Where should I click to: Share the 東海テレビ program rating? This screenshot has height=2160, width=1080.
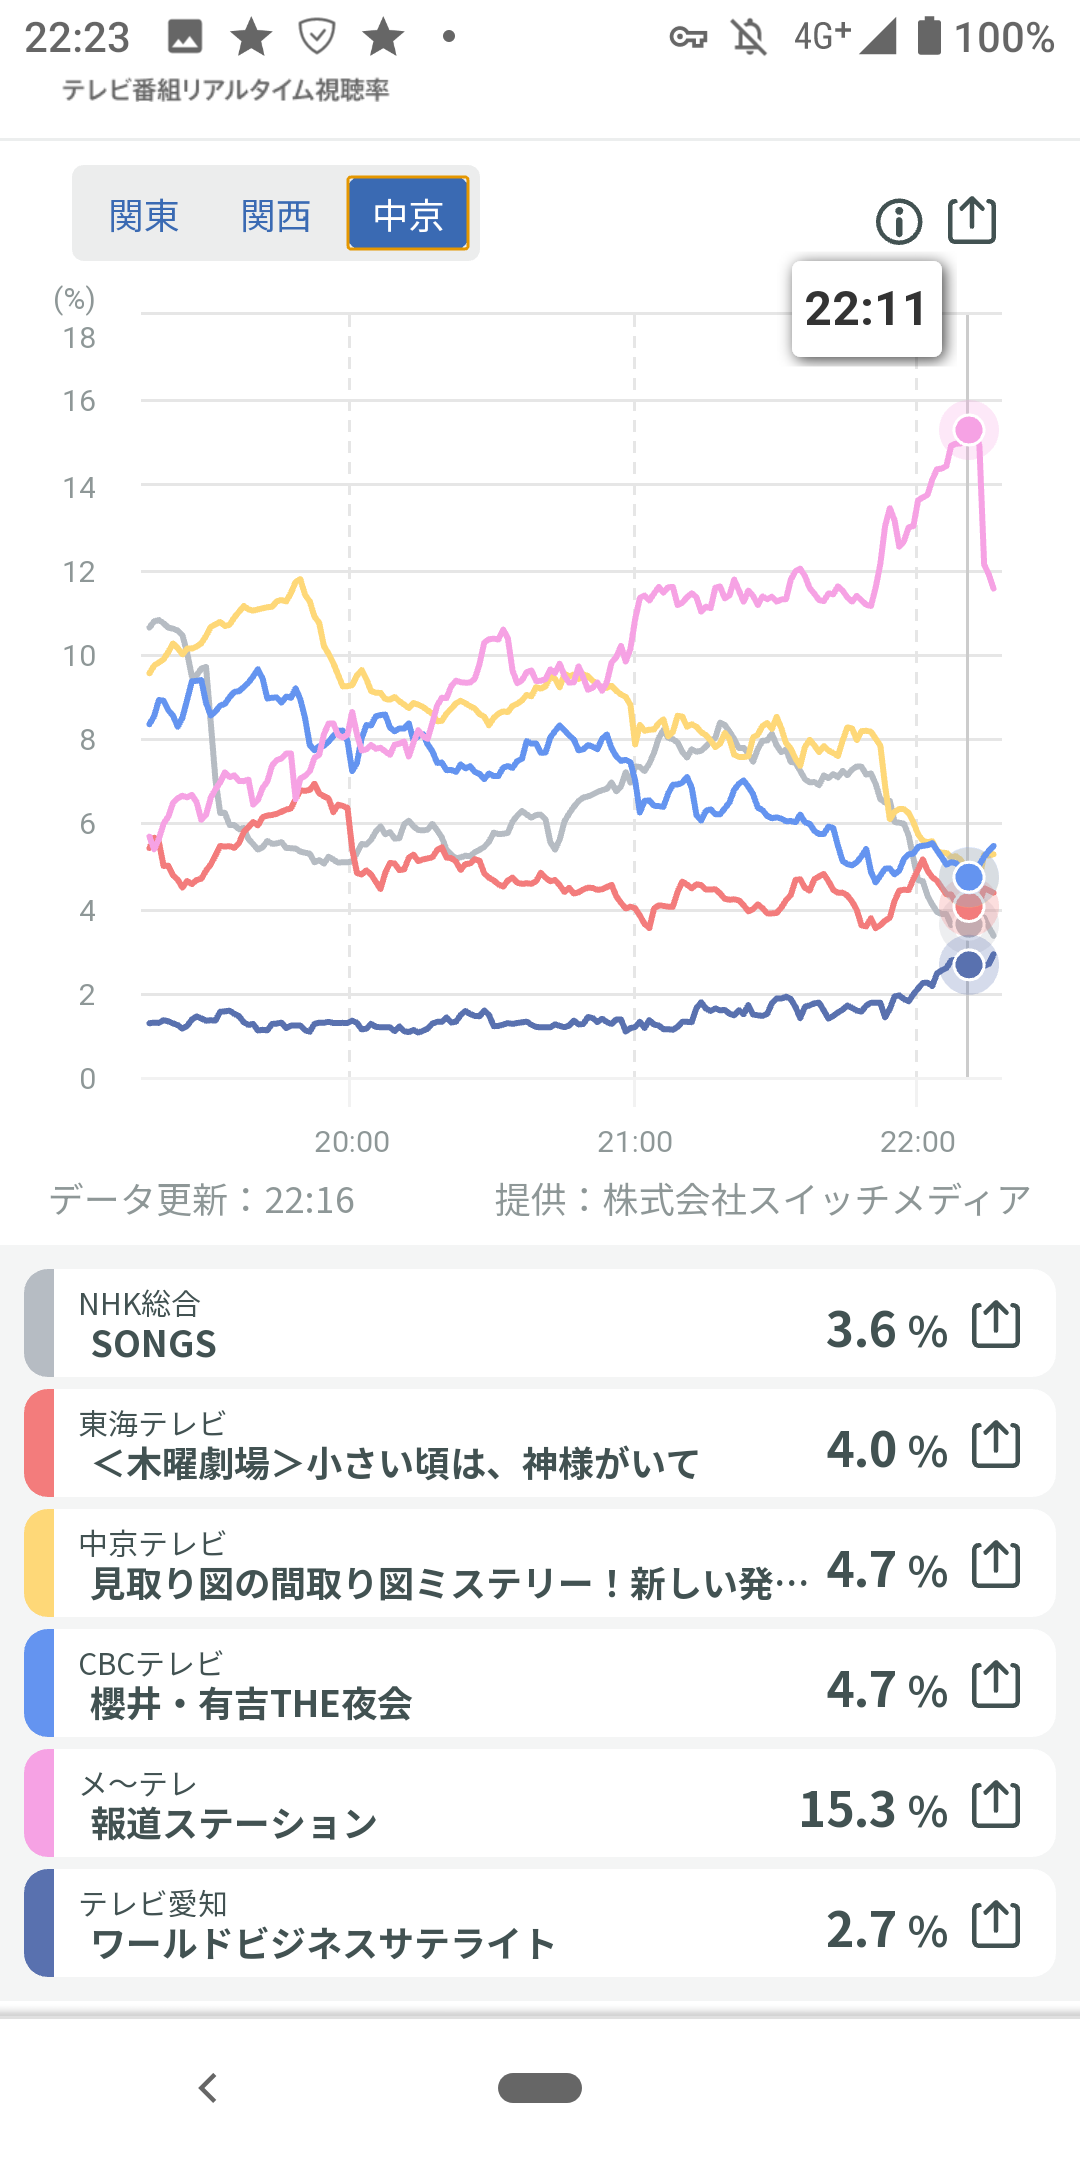996,1445
